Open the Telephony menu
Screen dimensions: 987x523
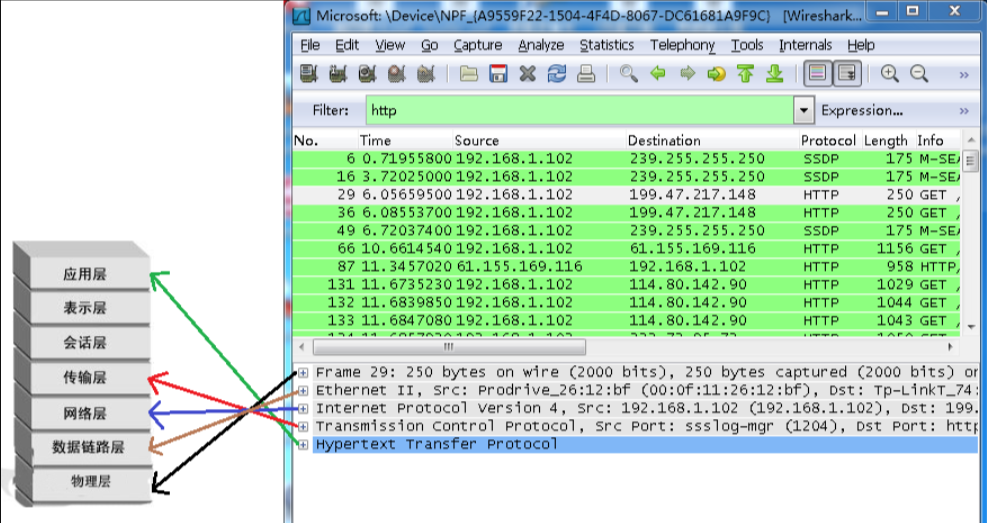[x=682, y=45]
